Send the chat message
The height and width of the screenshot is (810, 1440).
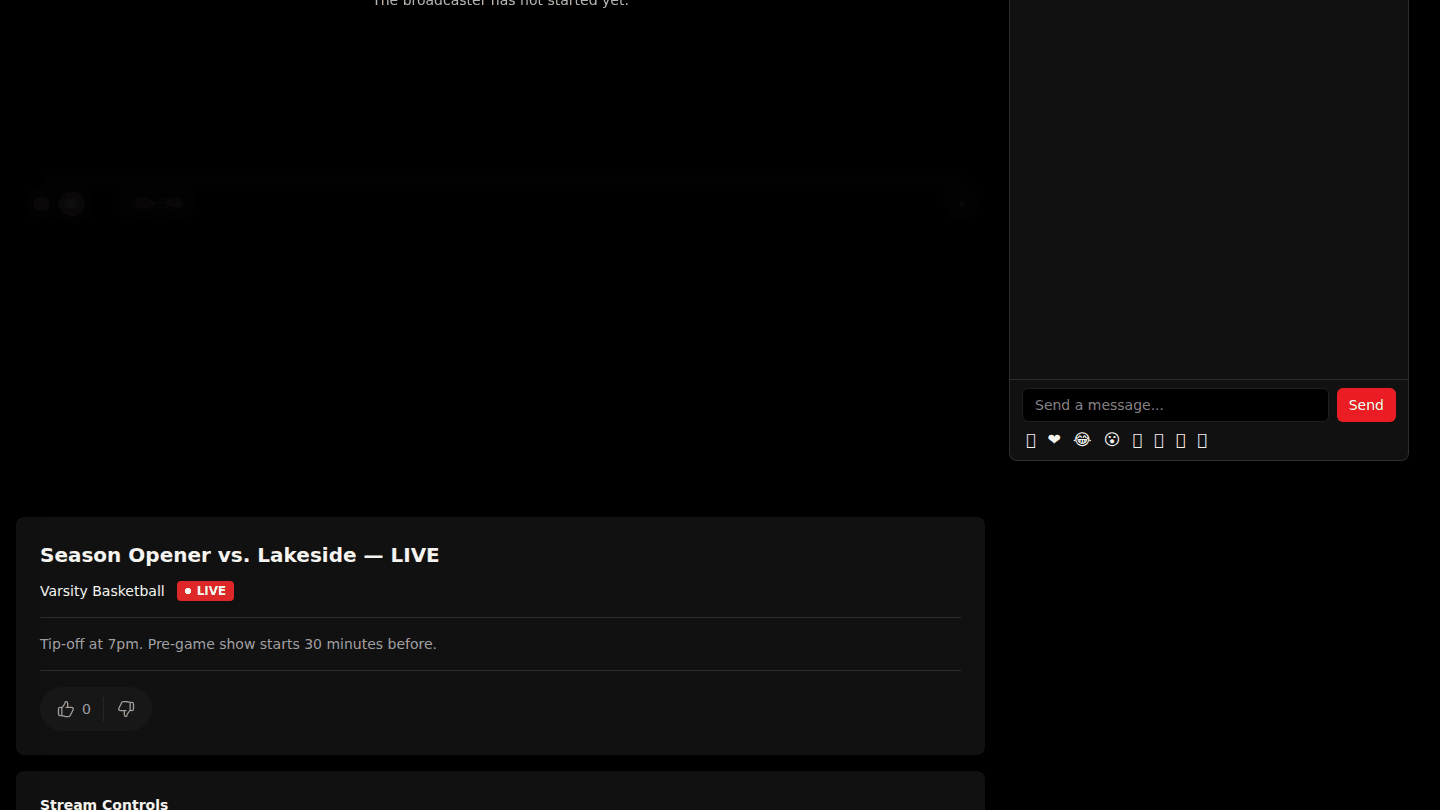[x=1366, y=405]
